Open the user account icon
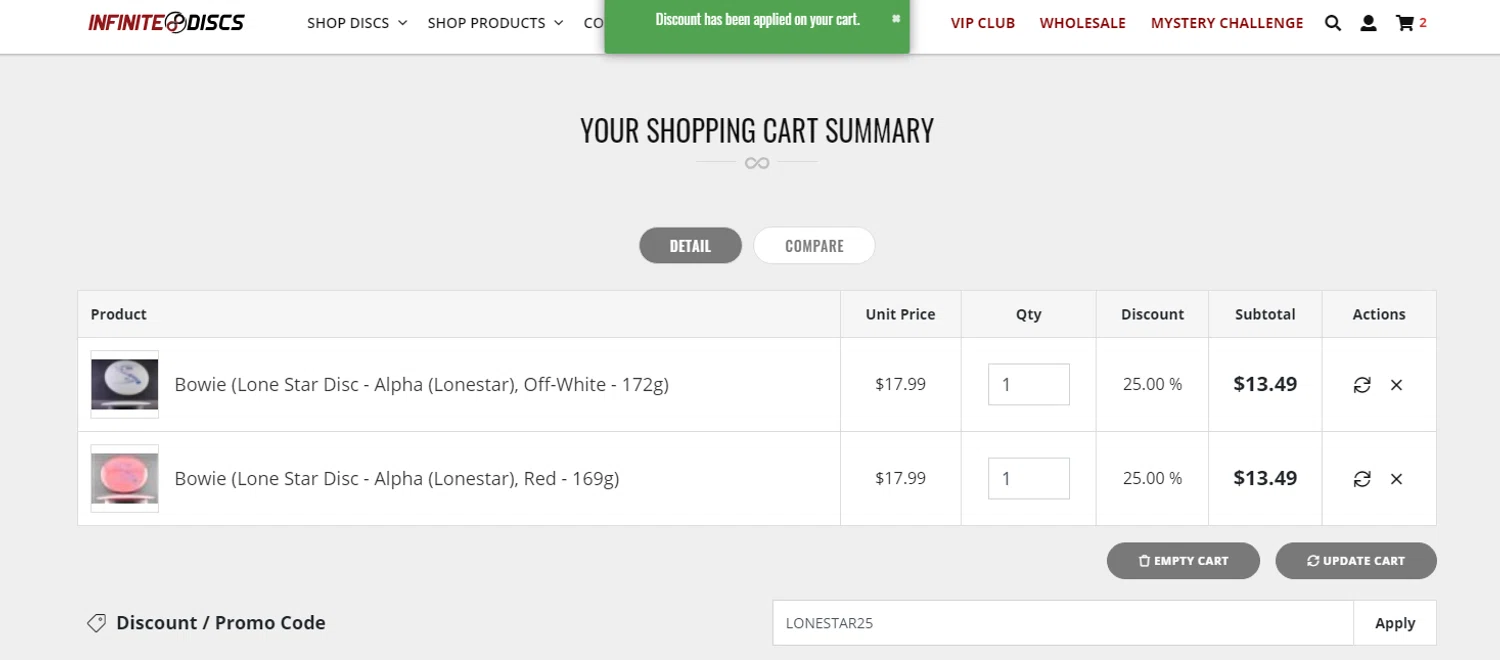1500x660 pixels. (1368, 23)
